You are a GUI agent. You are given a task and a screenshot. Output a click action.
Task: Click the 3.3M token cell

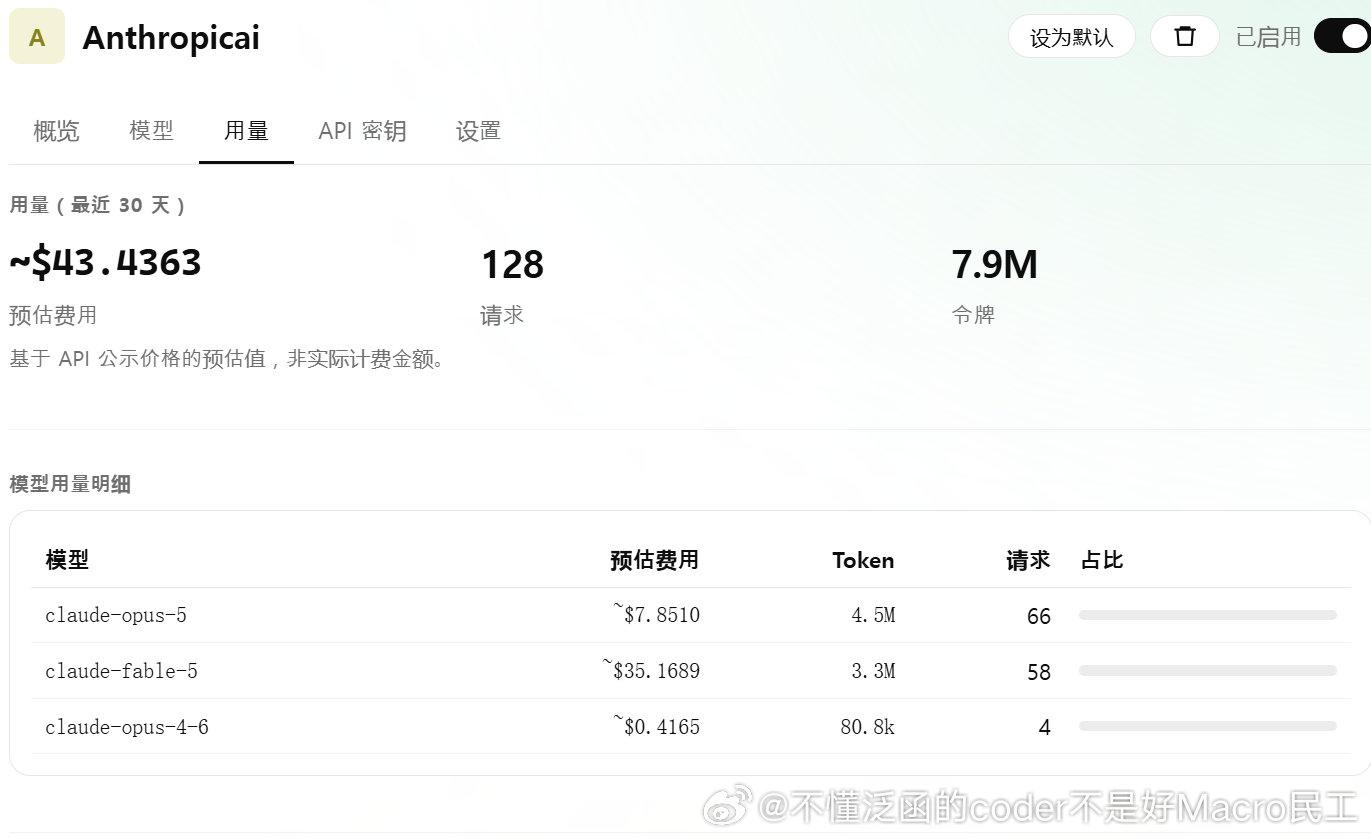(873, 671)
